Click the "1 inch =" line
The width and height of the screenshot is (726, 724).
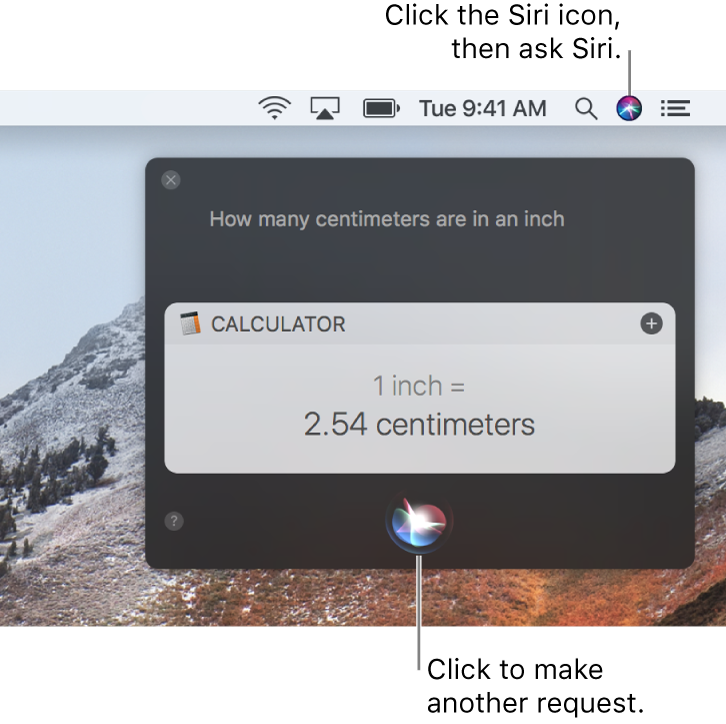(x=419, y=386)
